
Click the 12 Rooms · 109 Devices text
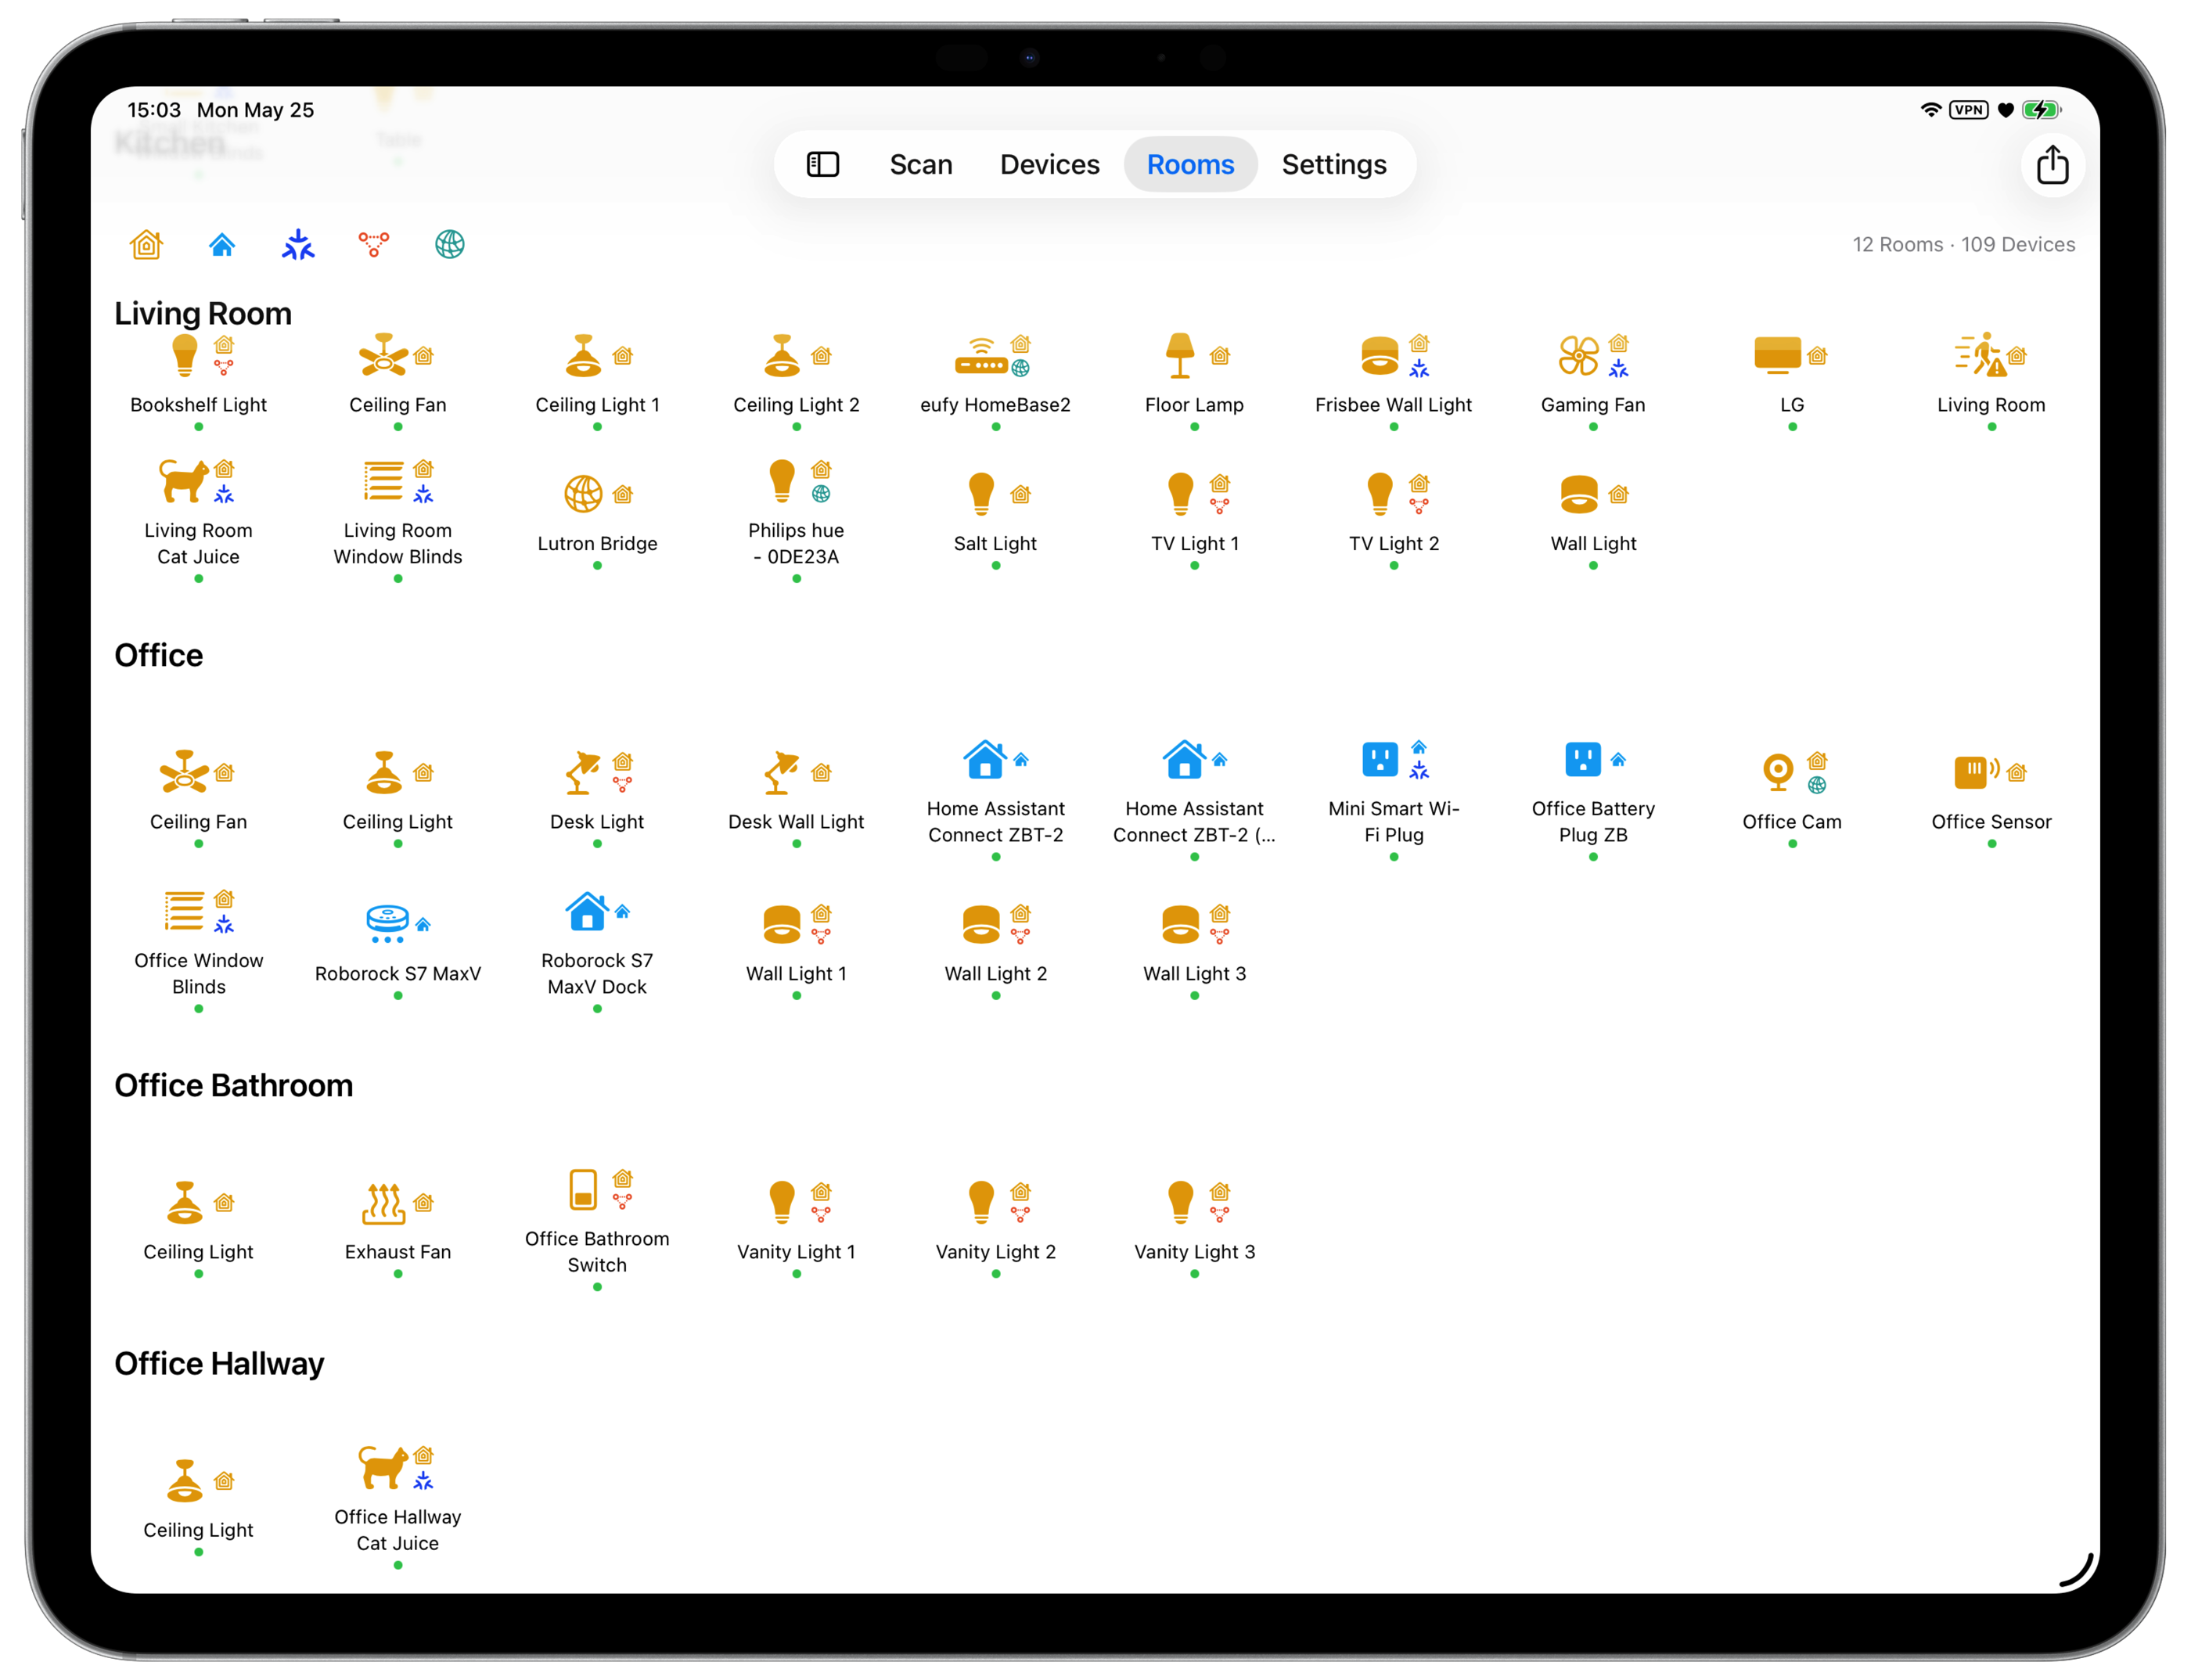[1963, 244]
